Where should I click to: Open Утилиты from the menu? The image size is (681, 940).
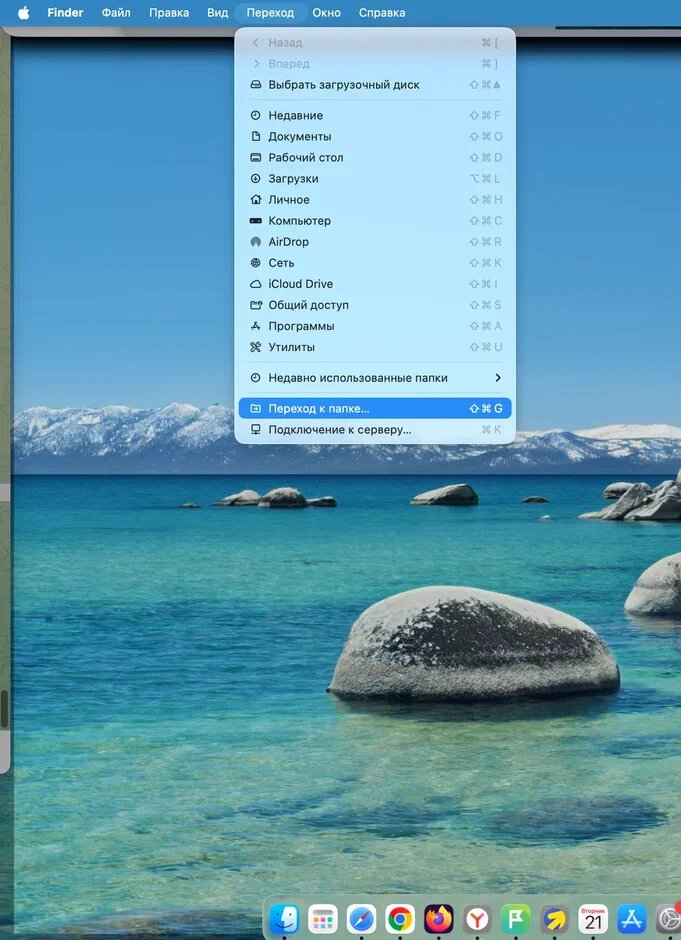coord(375,347)
